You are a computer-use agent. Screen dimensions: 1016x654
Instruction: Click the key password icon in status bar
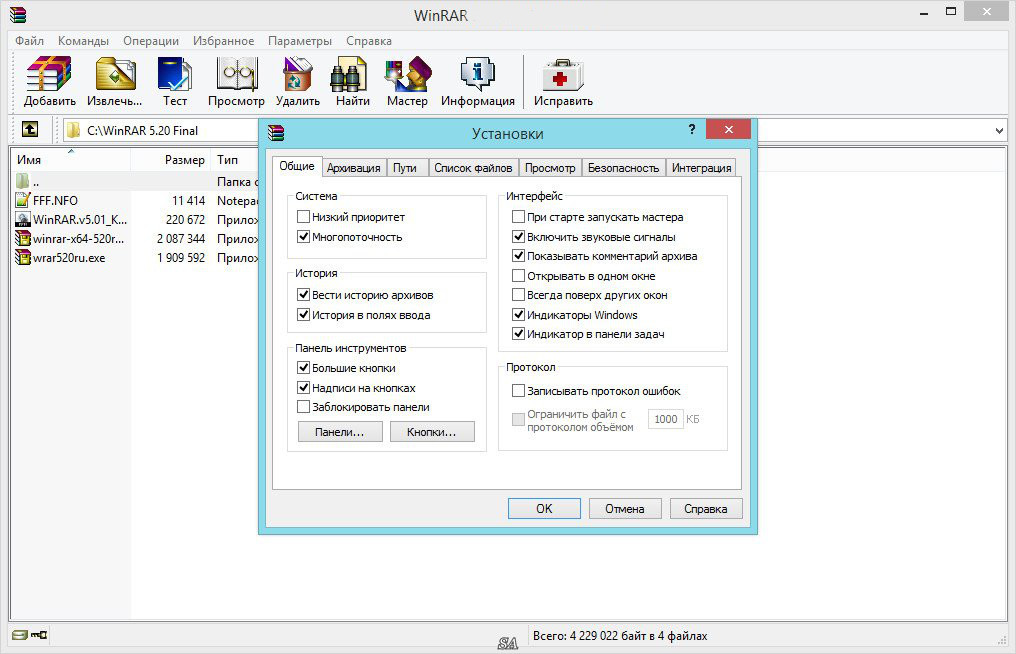pos(39,635)
